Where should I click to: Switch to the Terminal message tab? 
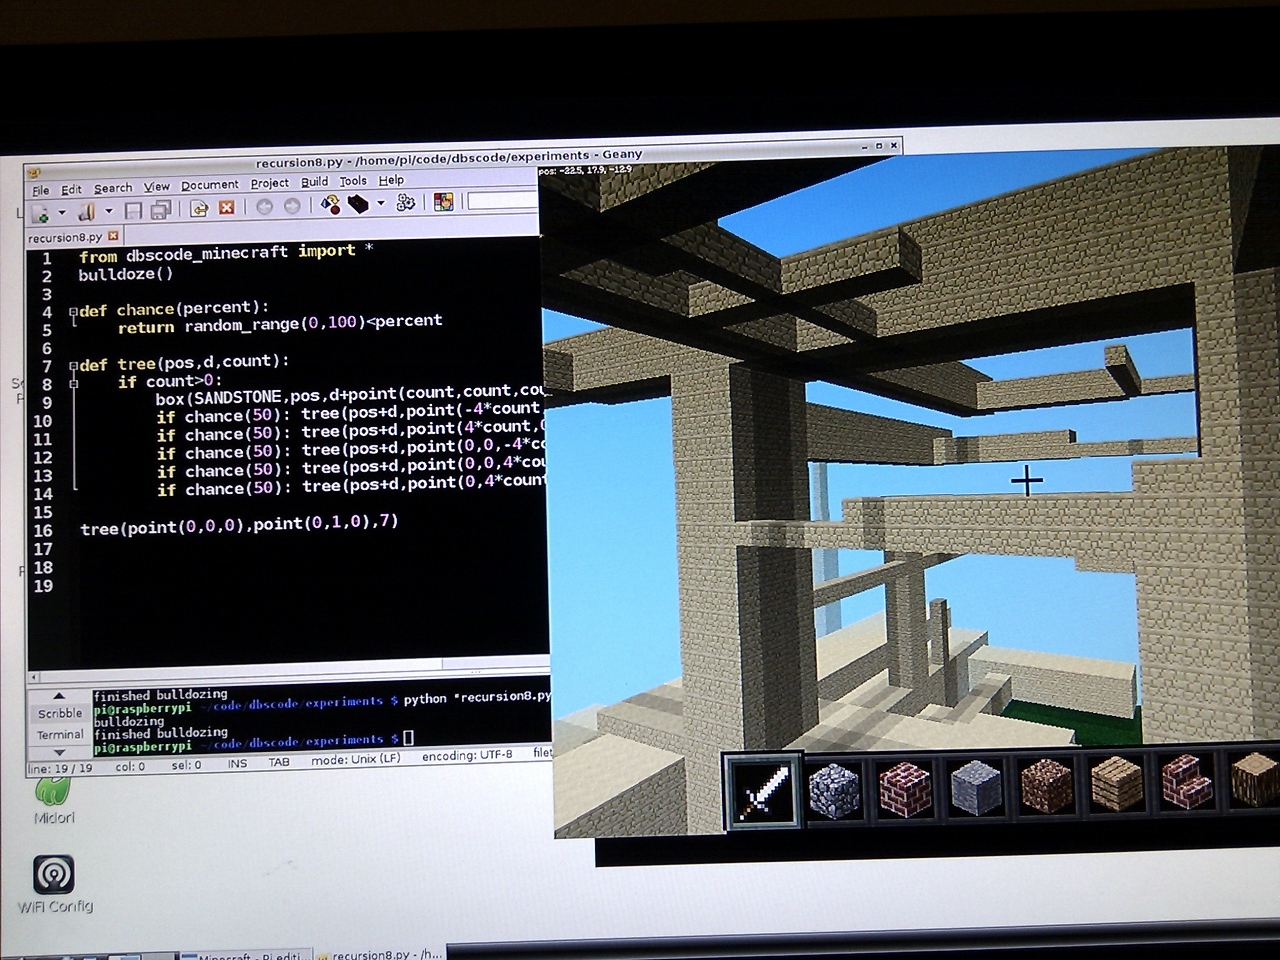coord(60,734)
